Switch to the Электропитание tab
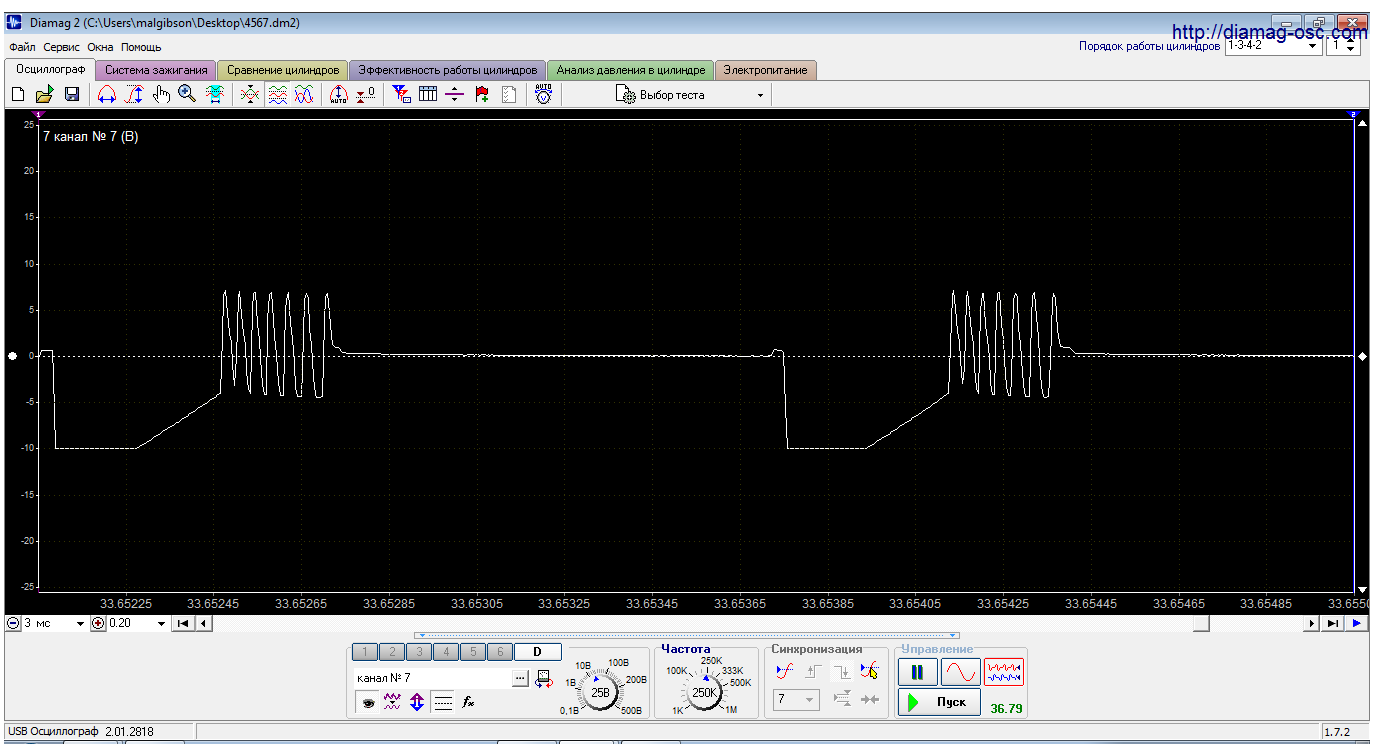The image size is (1382, 744). [766, 70]
